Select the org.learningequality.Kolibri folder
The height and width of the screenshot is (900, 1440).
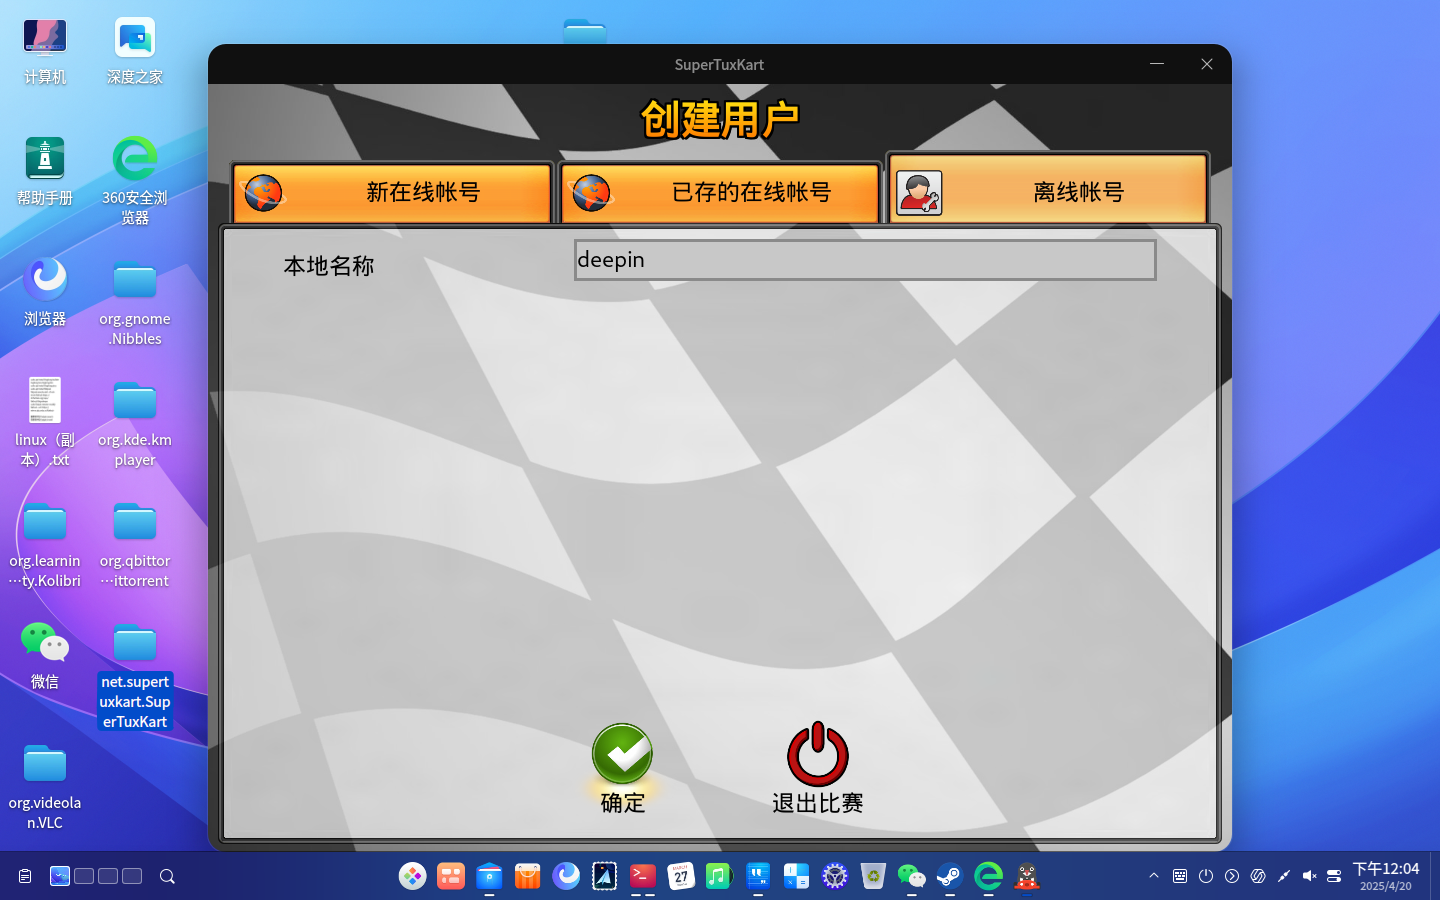click(x=45, y=546)
